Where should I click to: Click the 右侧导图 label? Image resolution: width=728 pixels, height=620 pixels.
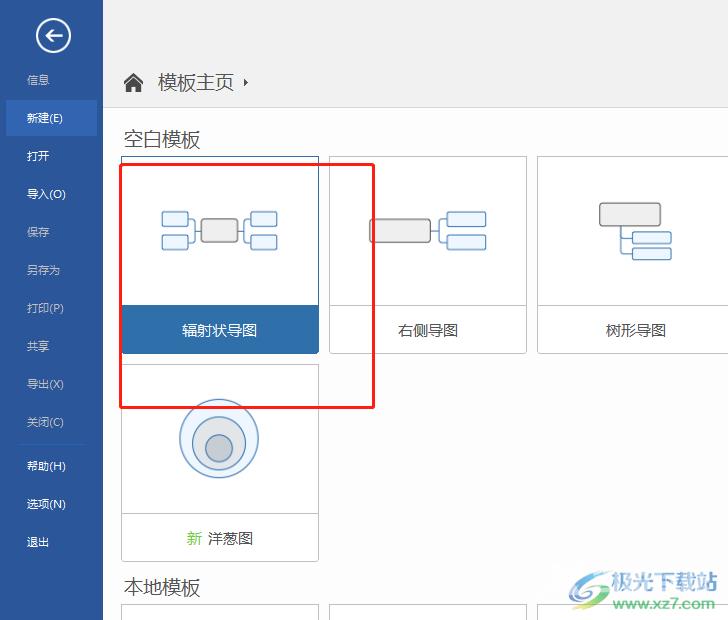(428, 330)
